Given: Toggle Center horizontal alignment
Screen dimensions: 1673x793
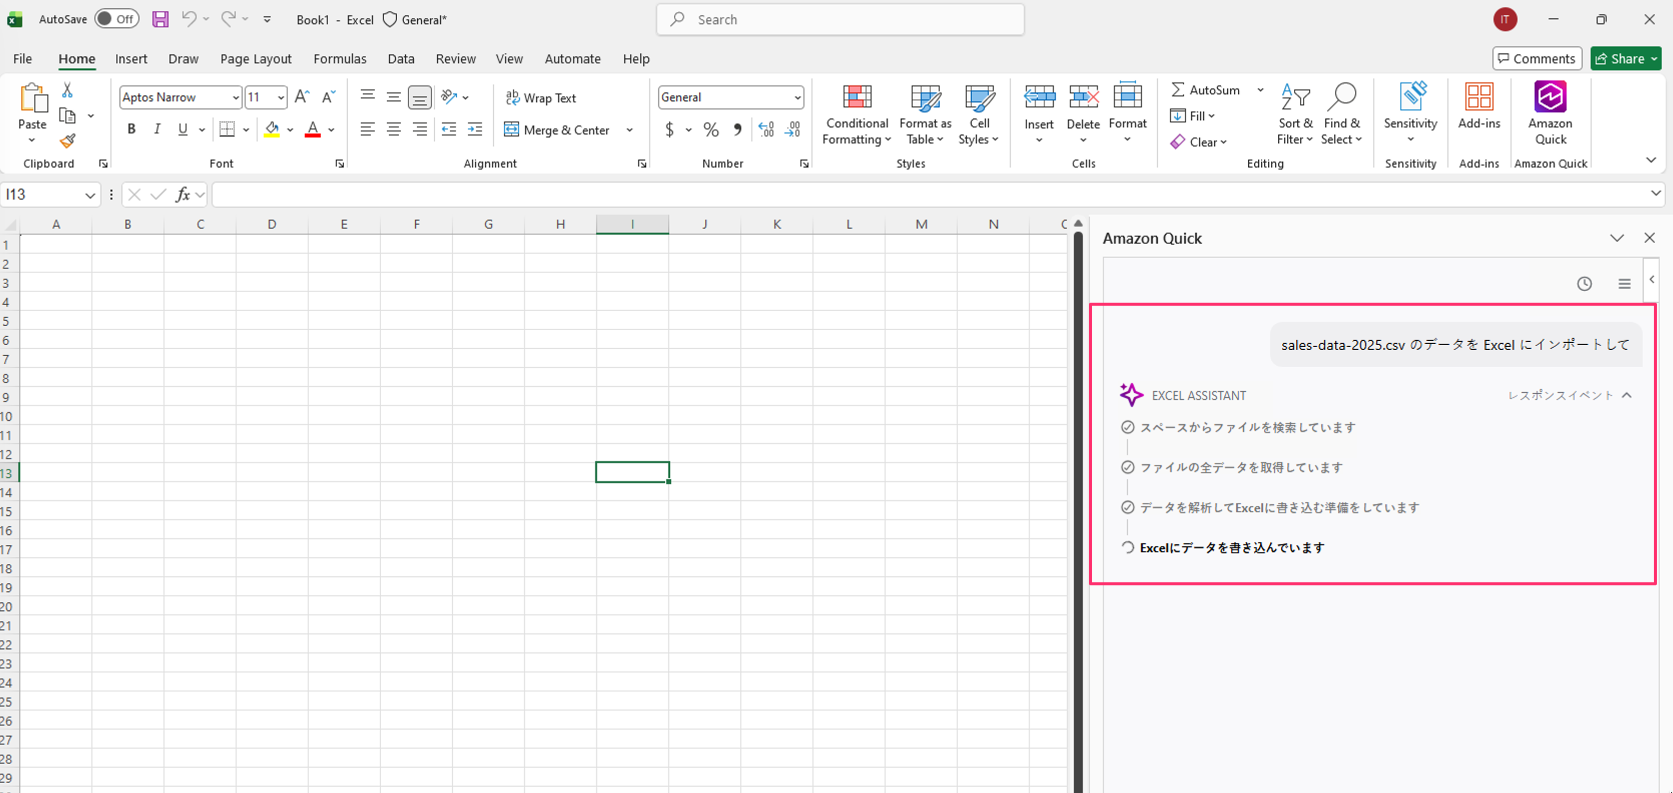Looking at the screenshot, I should (393, 129).
